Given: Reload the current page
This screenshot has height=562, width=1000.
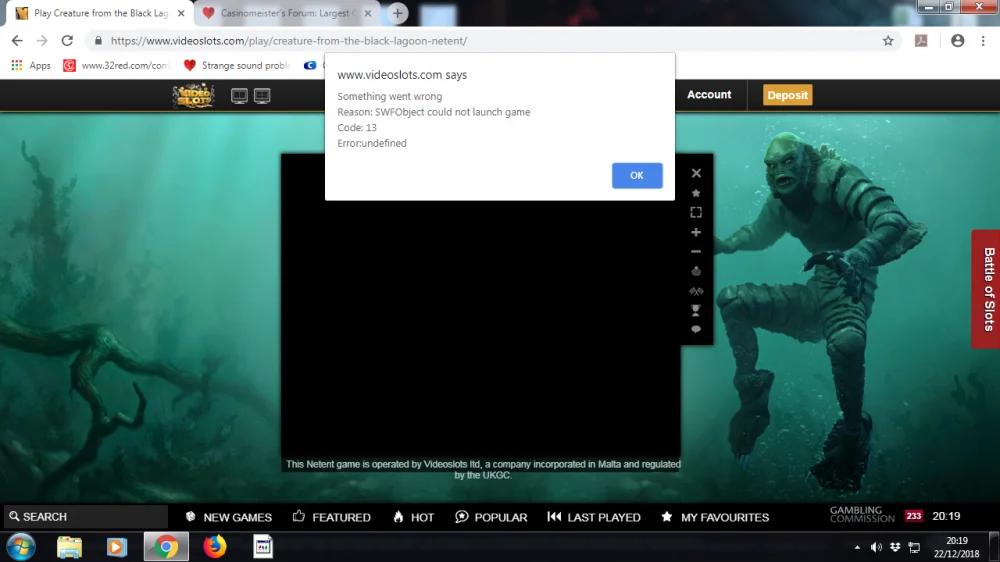Looking at the screenshot, I should click(x=67, y=41).
